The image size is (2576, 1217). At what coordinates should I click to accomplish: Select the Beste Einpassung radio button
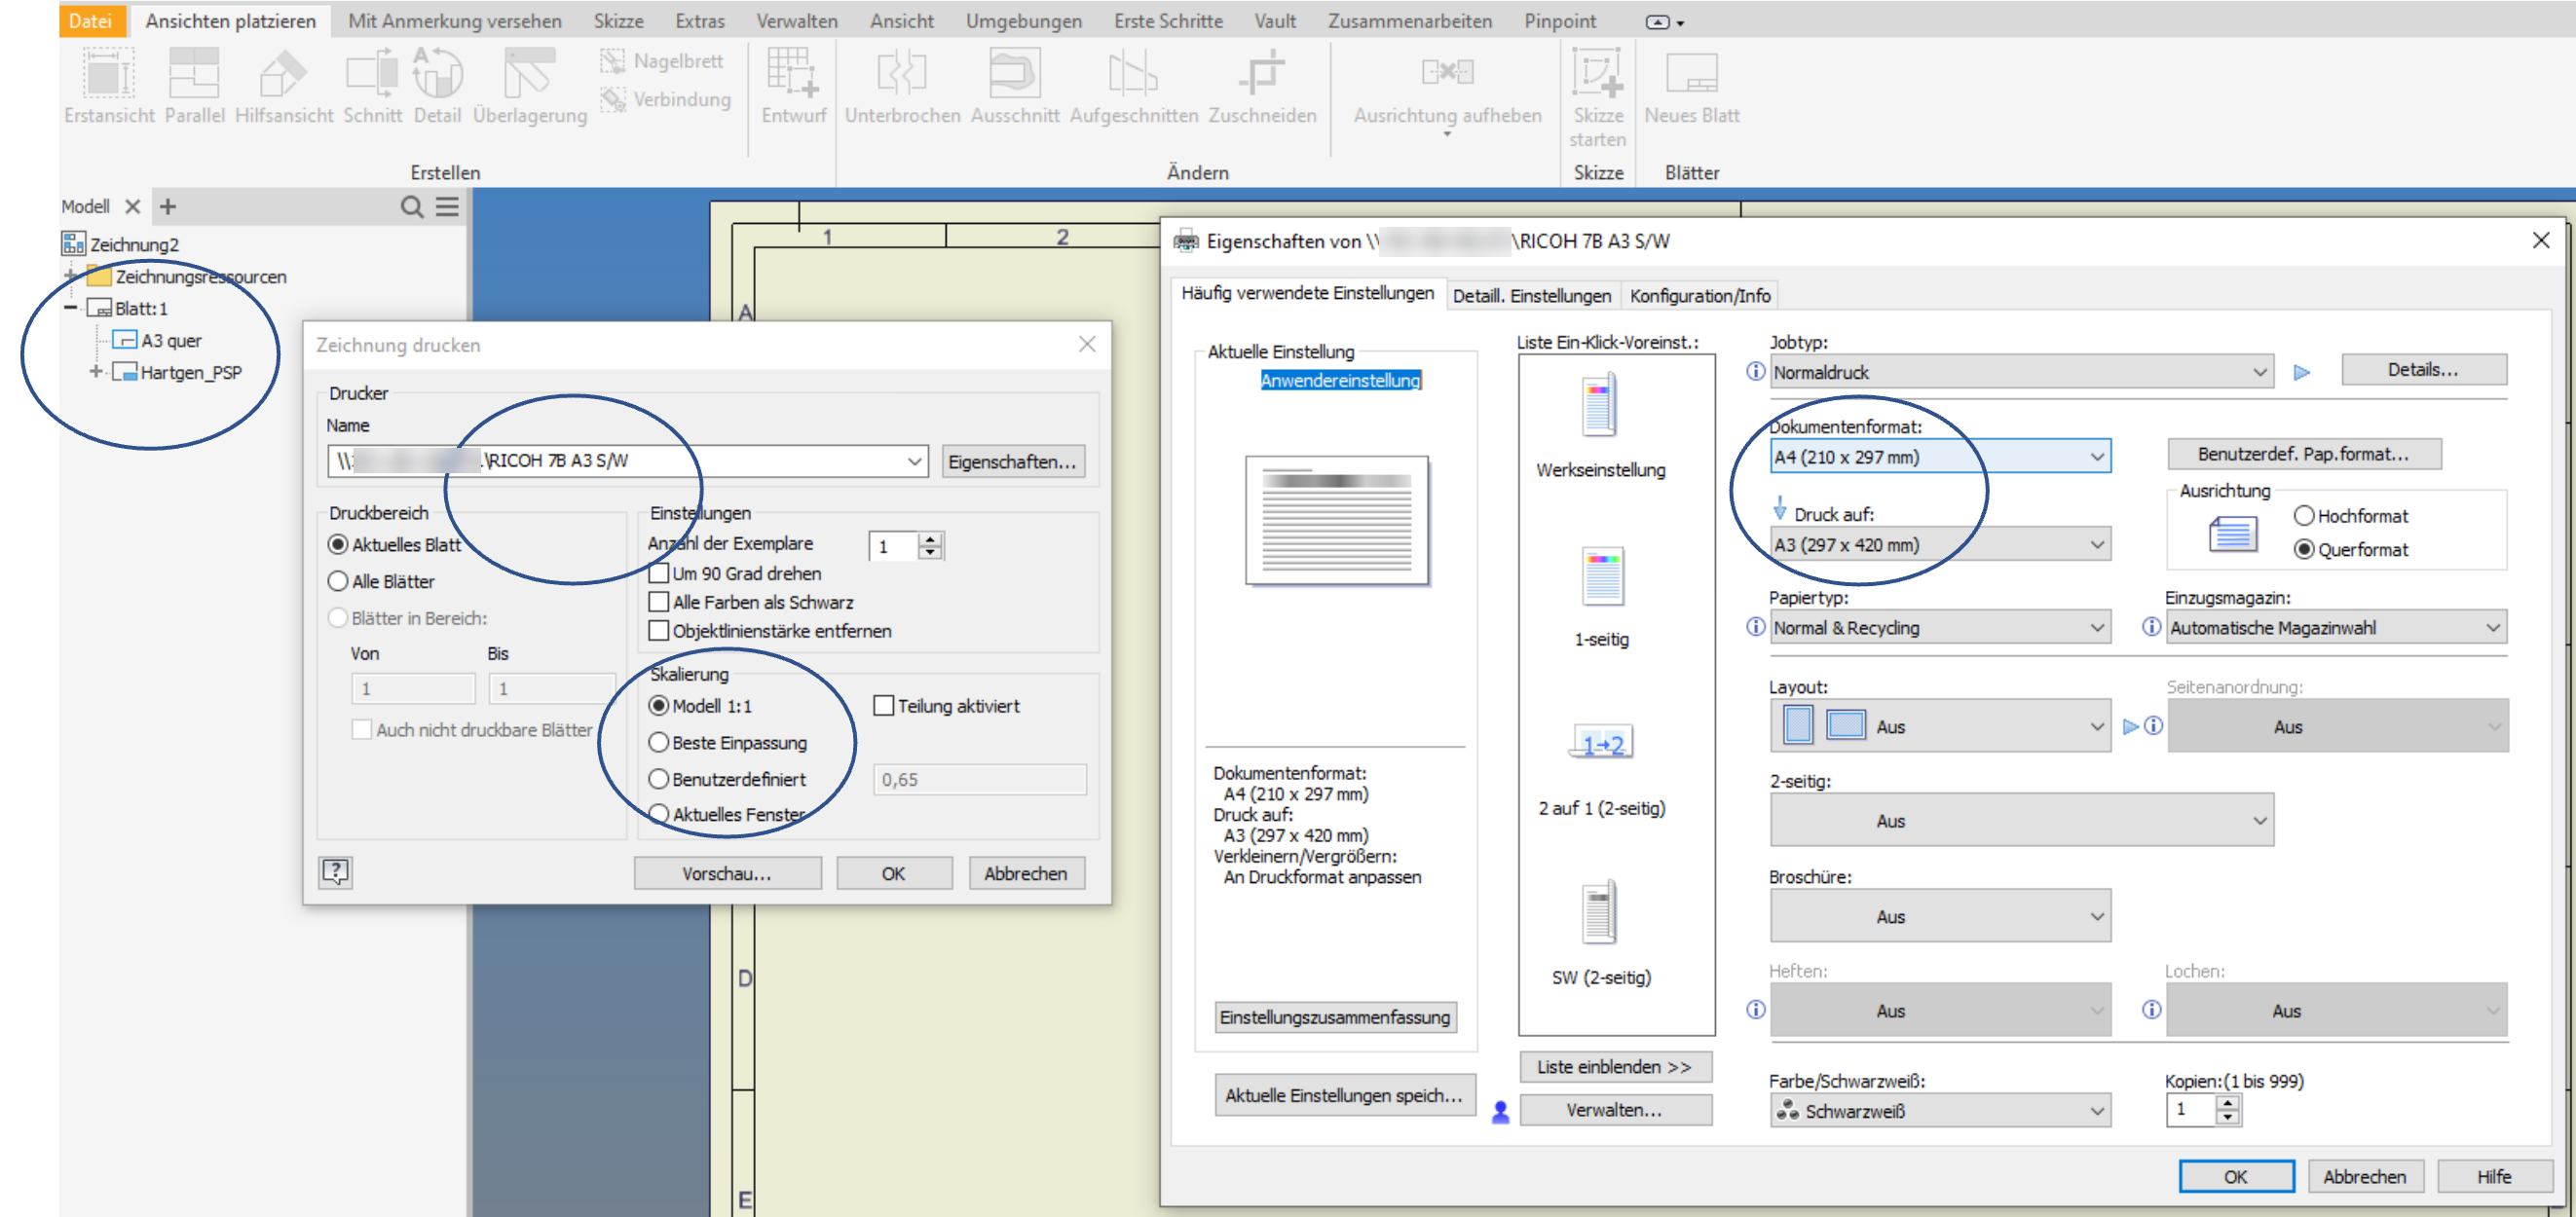[x=658, y=743]
